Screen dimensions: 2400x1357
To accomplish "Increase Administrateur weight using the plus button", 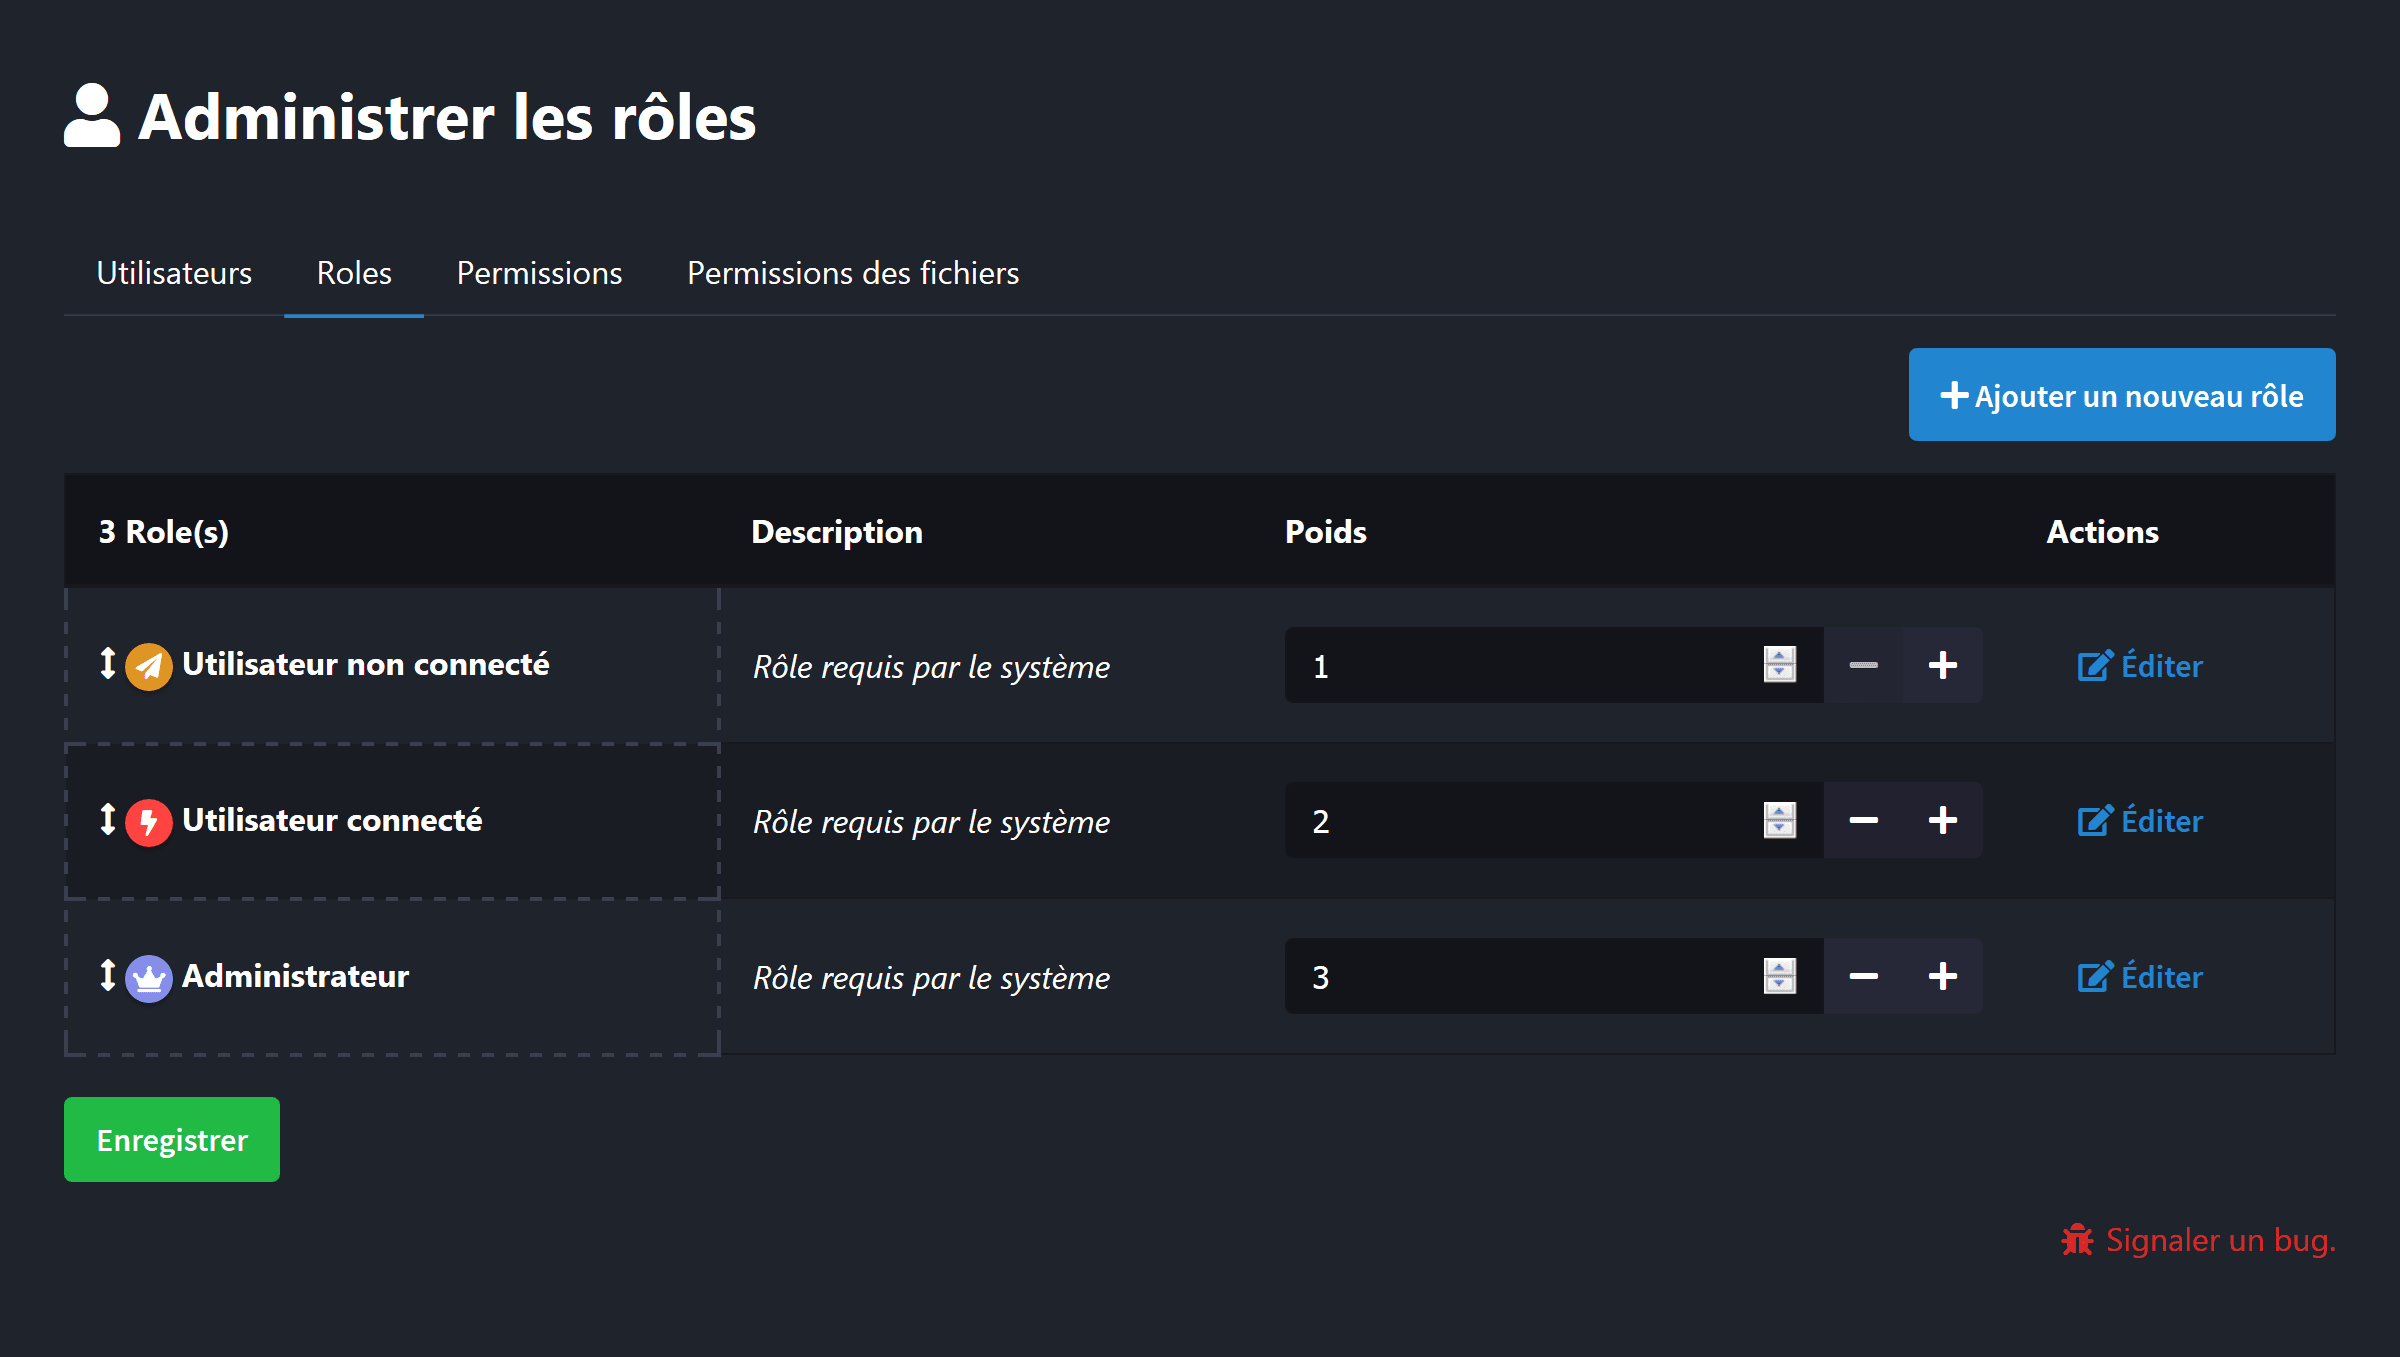I will [1943, 976].
